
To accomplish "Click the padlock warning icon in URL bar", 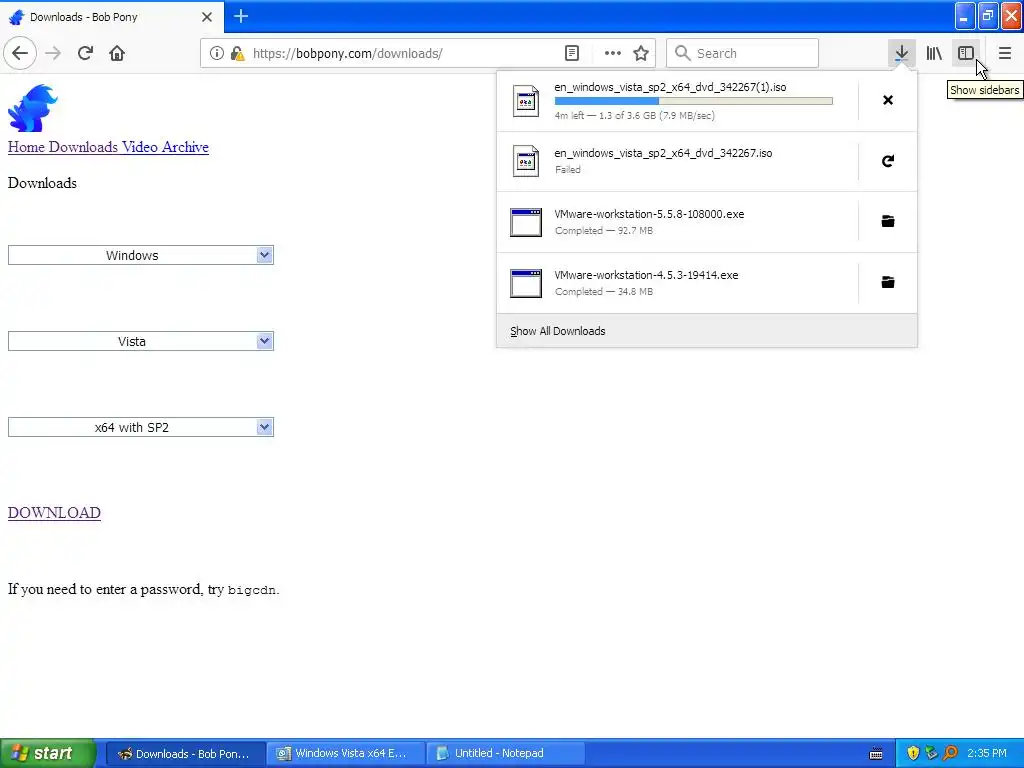I will 238,54.
